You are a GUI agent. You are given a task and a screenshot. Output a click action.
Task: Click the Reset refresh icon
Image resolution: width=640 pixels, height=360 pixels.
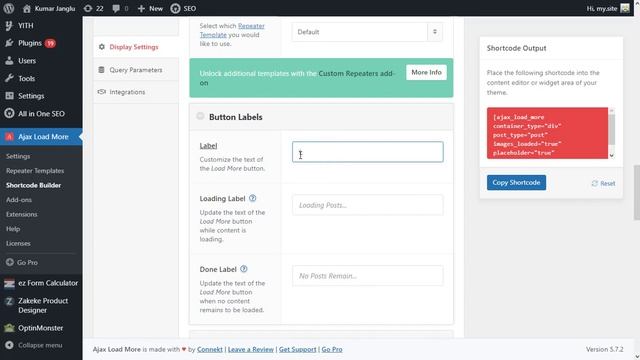tap(595, 183)
